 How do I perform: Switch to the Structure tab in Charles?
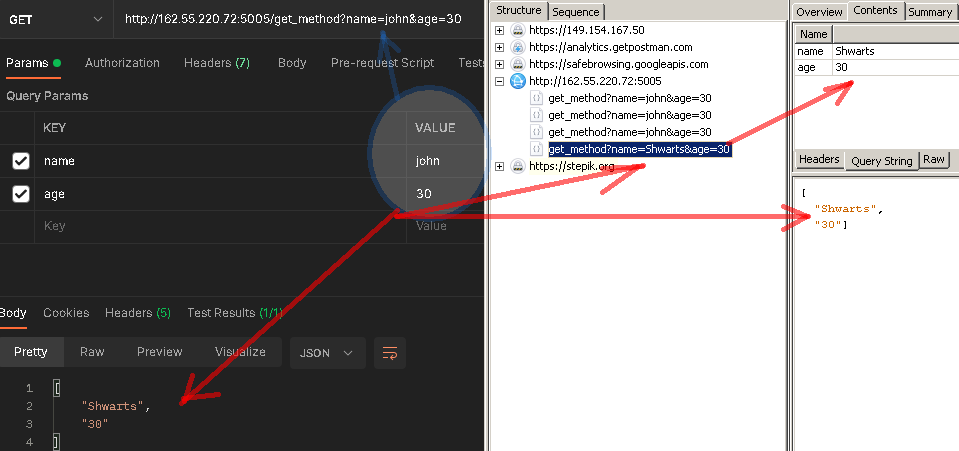(519, 10)
